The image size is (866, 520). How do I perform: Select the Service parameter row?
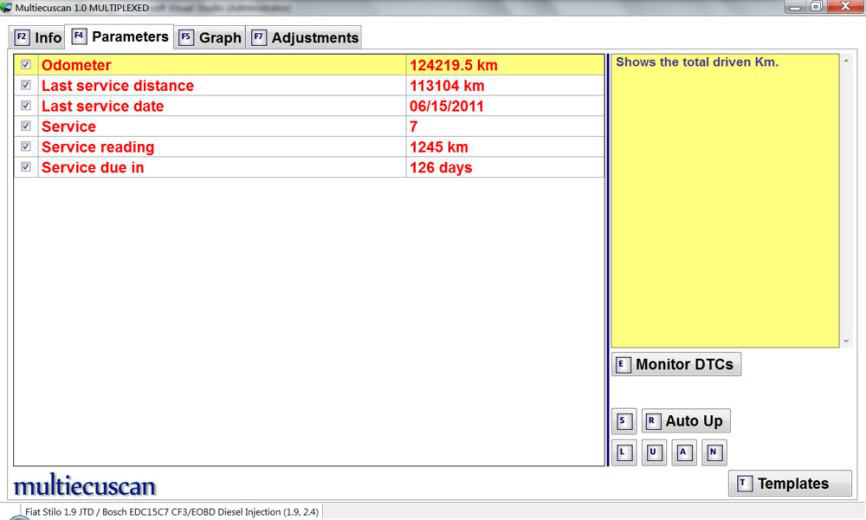coord(220,127)
